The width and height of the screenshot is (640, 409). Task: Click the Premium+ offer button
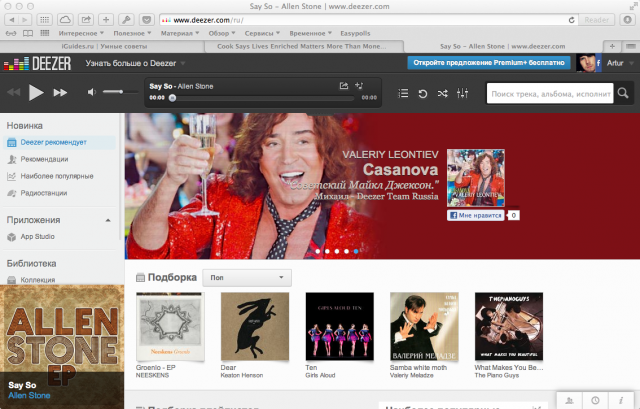(489, 63)
